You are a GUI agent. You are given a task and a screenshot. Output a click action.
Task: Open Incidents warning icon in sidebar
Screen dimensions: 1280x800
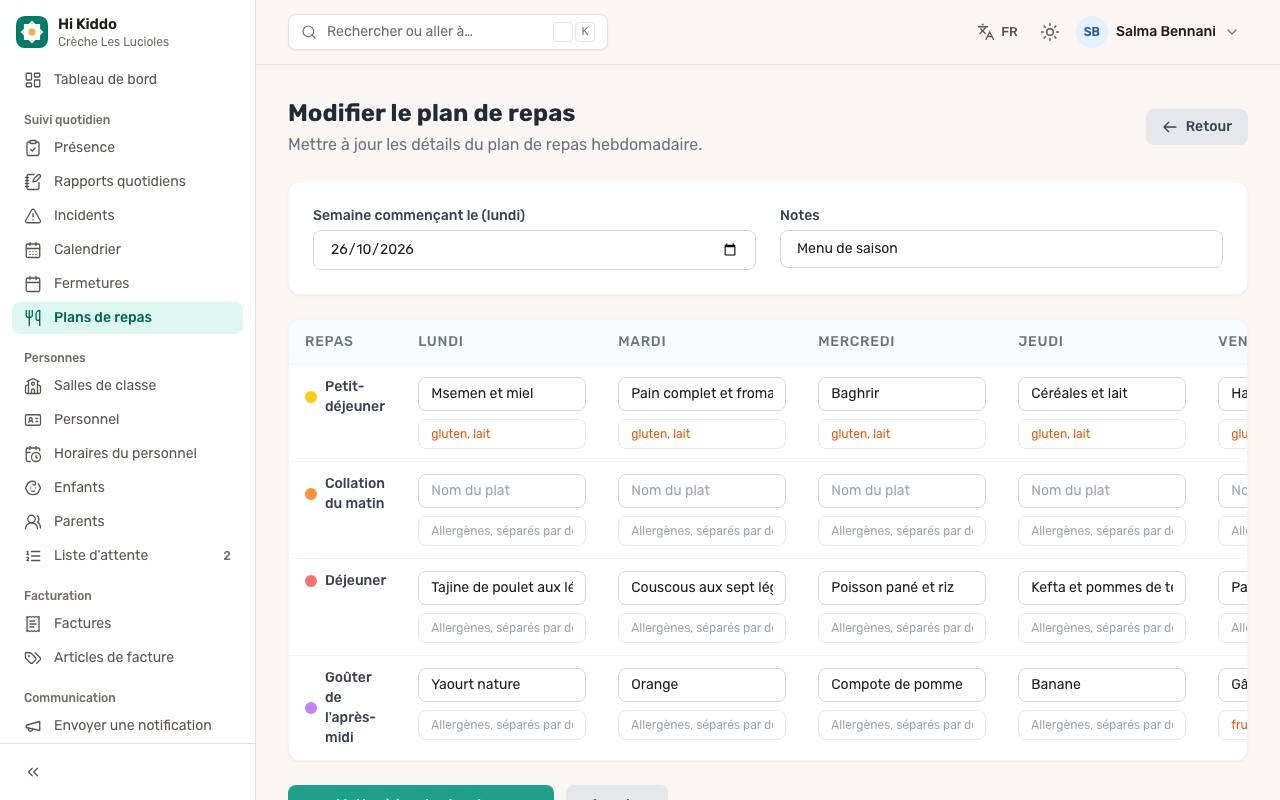[33, 216]
